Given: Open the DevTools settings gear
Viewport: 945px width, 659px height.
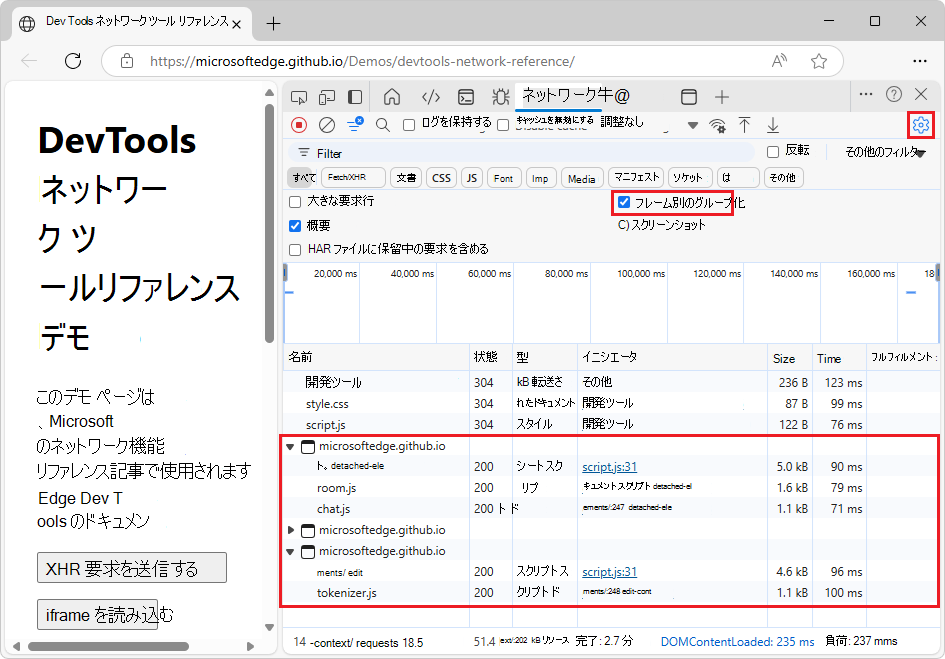Looking at the screenshot, I should 919,125.
